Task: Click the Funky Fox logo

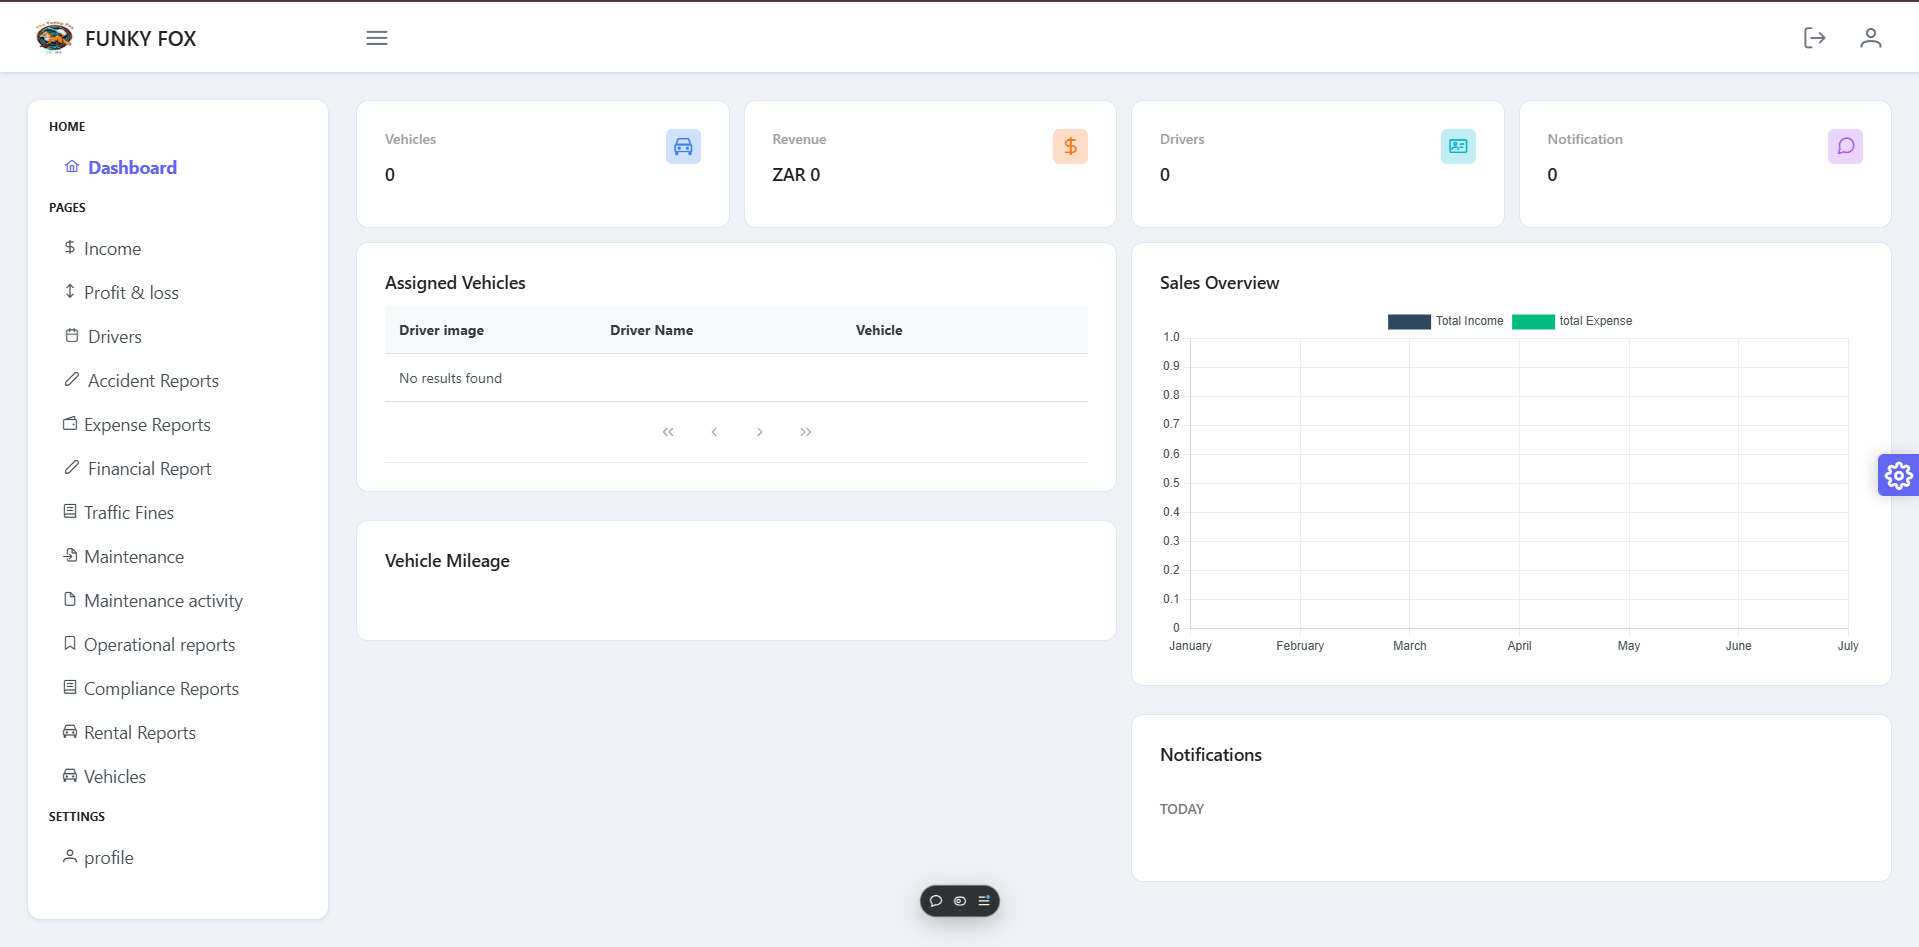Action: click(57, 37)
